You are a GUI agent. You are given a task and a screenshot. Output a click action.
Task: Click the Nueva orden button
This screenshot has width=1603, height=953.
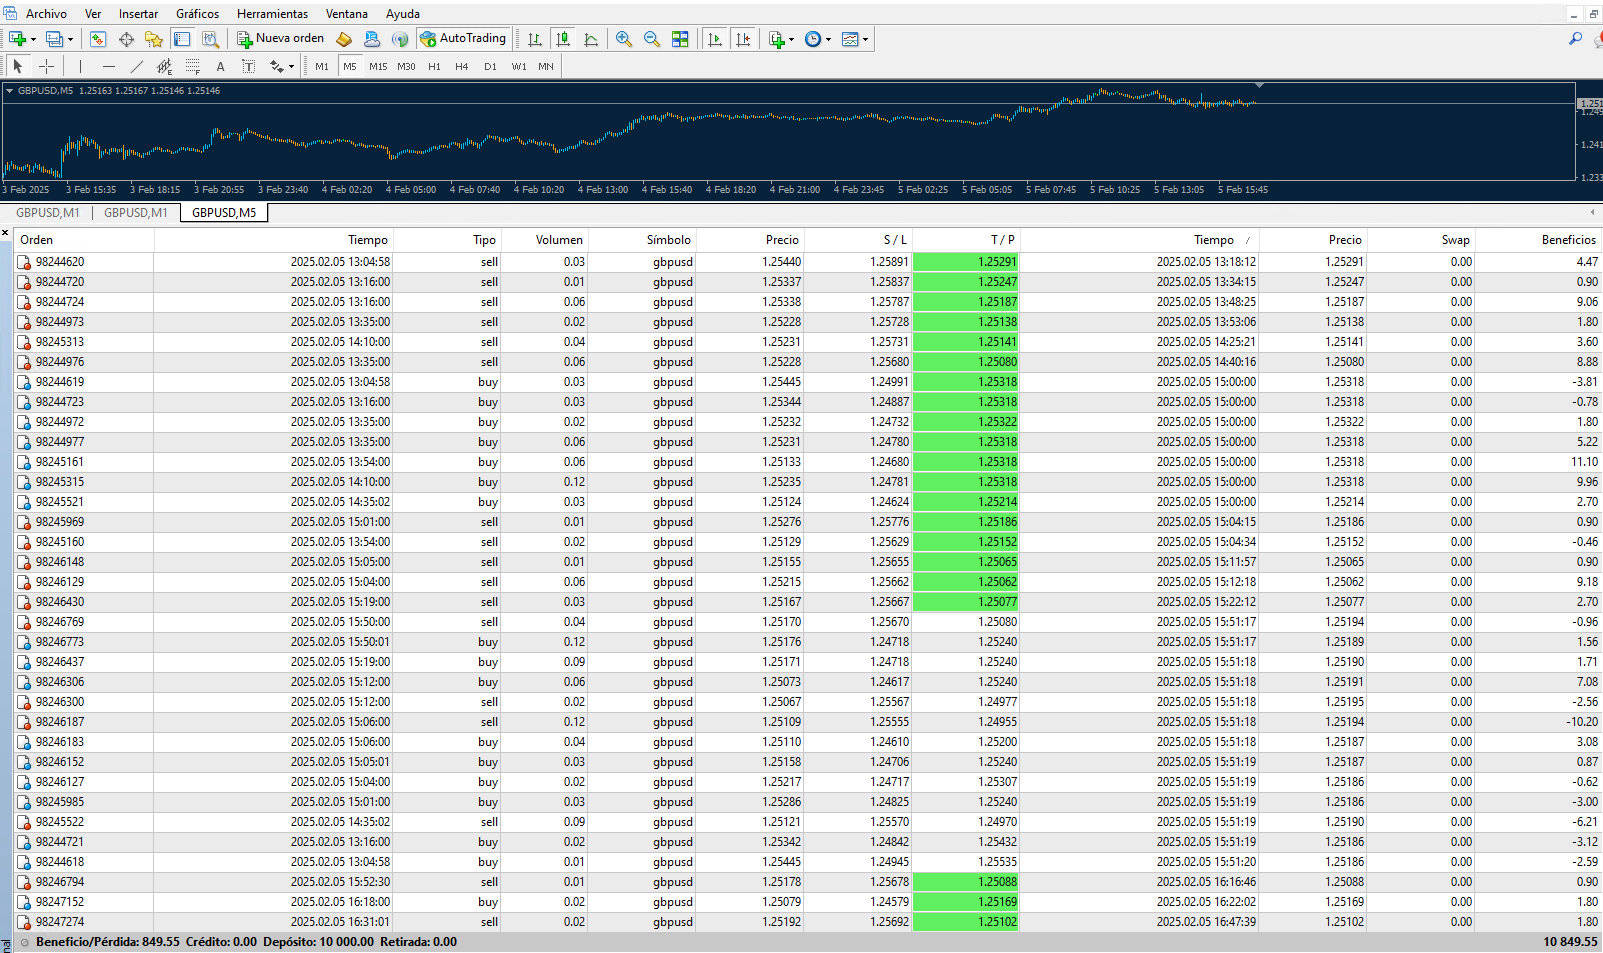[x=280, y=39]
